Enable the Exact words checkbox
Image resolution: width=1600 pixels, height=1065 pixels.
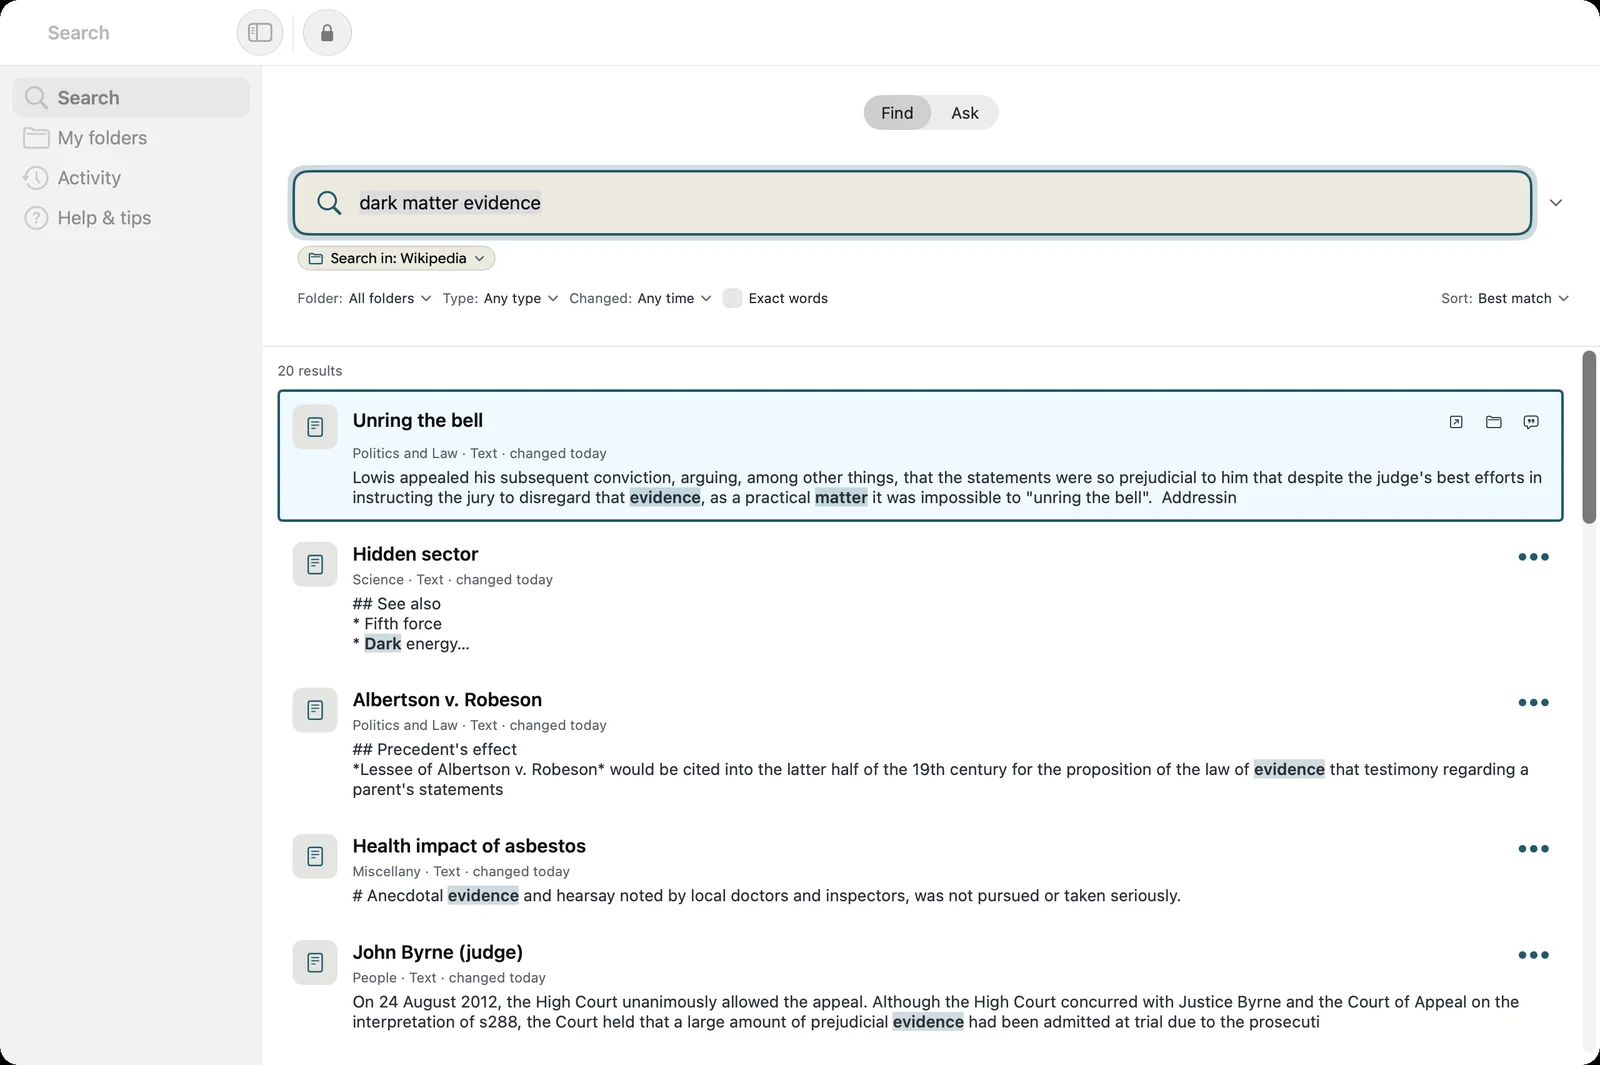pos(732,298)
